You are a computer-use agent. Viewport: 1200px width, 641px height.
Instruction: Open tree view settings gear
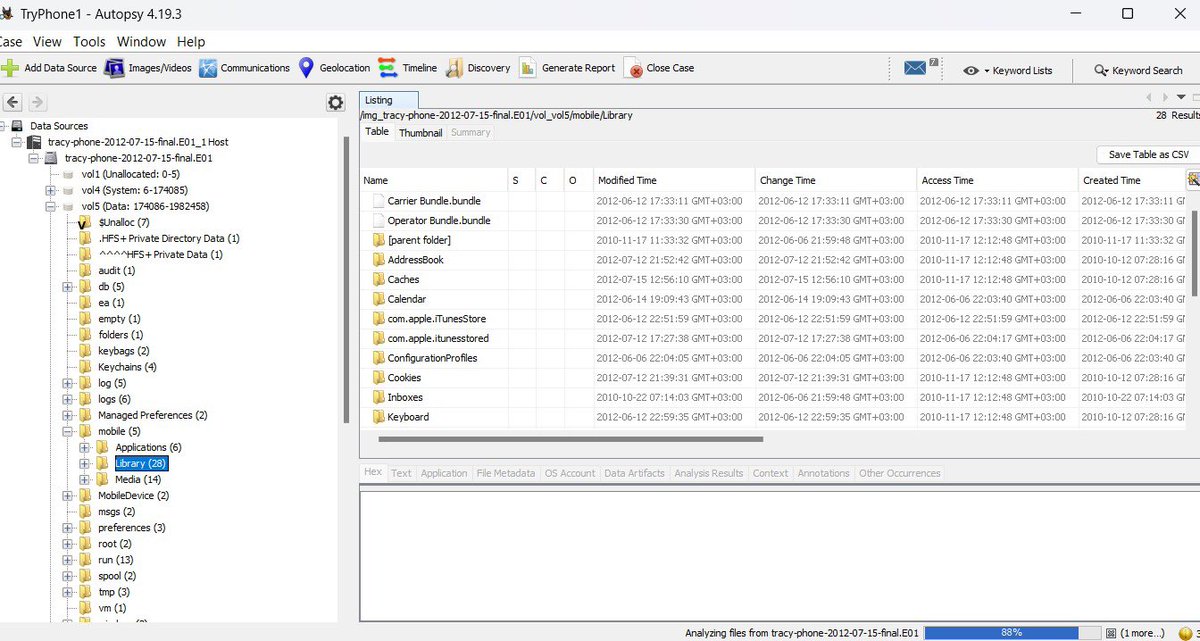point(335,103)
